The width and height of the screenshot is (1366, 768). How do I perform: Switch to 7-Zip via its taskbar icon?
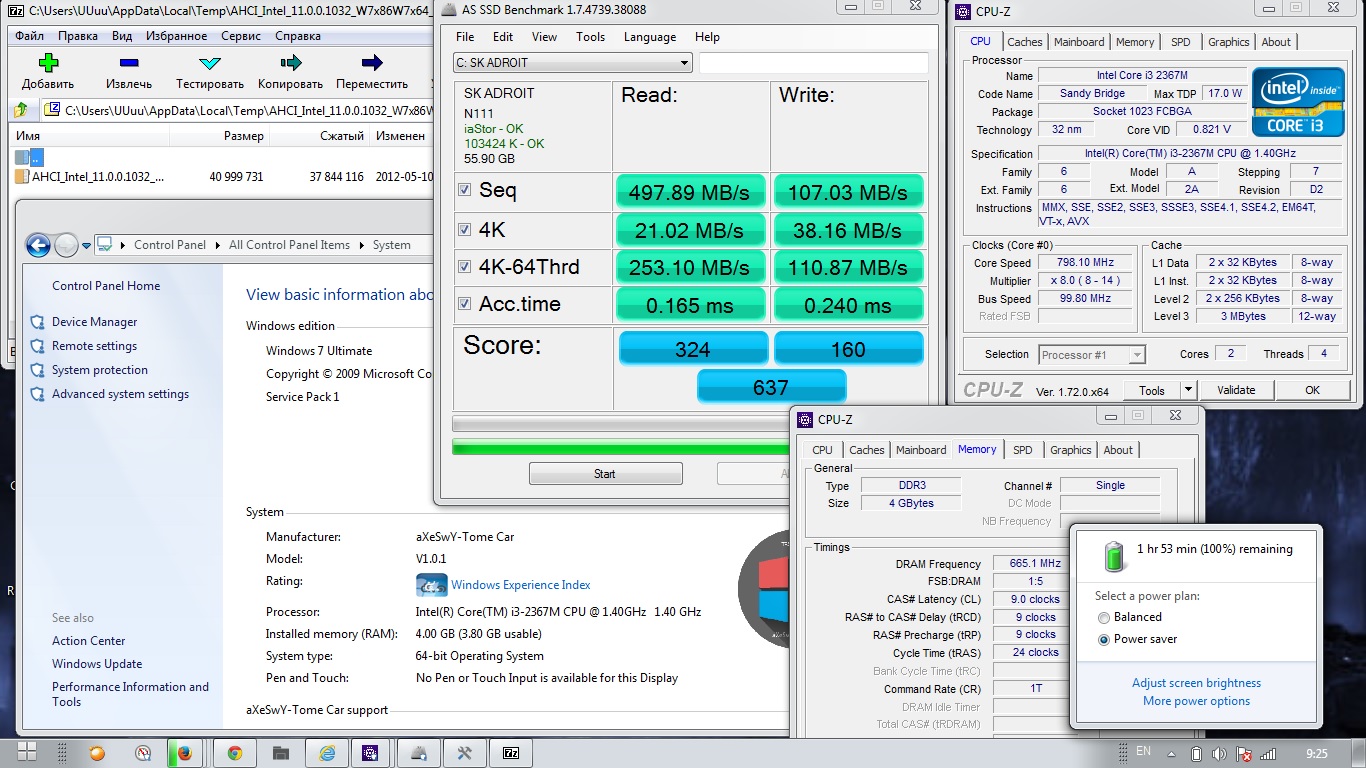pyautogui.click(x=511, y=753)
